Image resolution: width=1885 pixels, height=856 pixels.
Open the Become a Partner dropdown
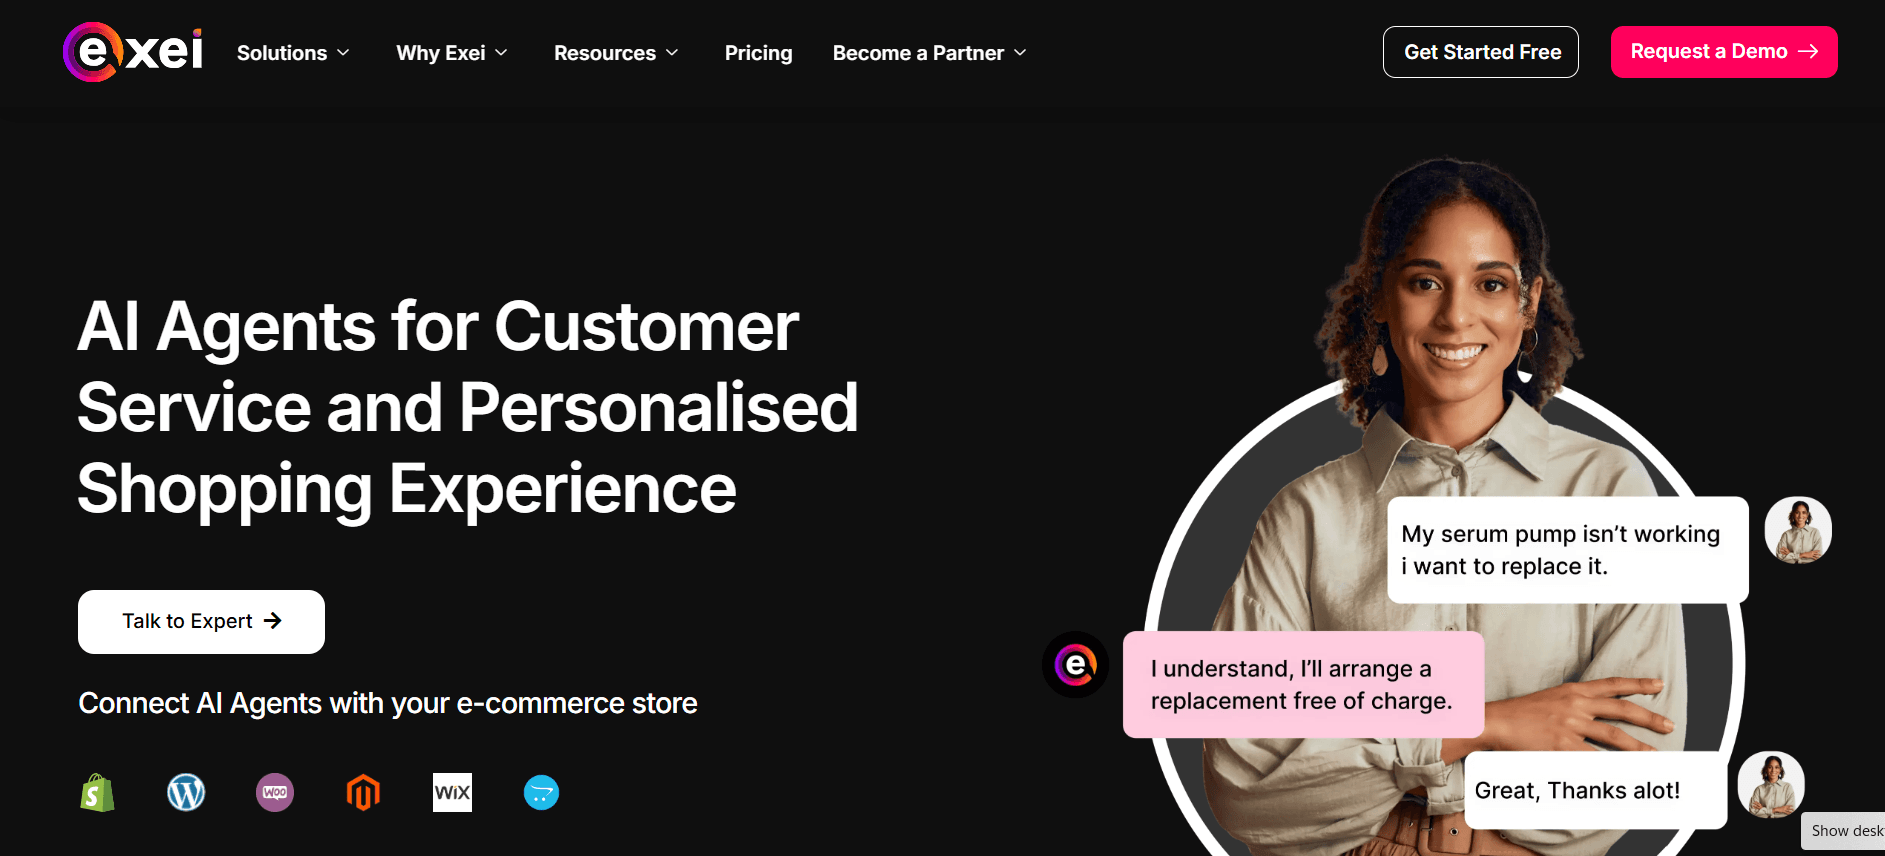pos(929,53)
